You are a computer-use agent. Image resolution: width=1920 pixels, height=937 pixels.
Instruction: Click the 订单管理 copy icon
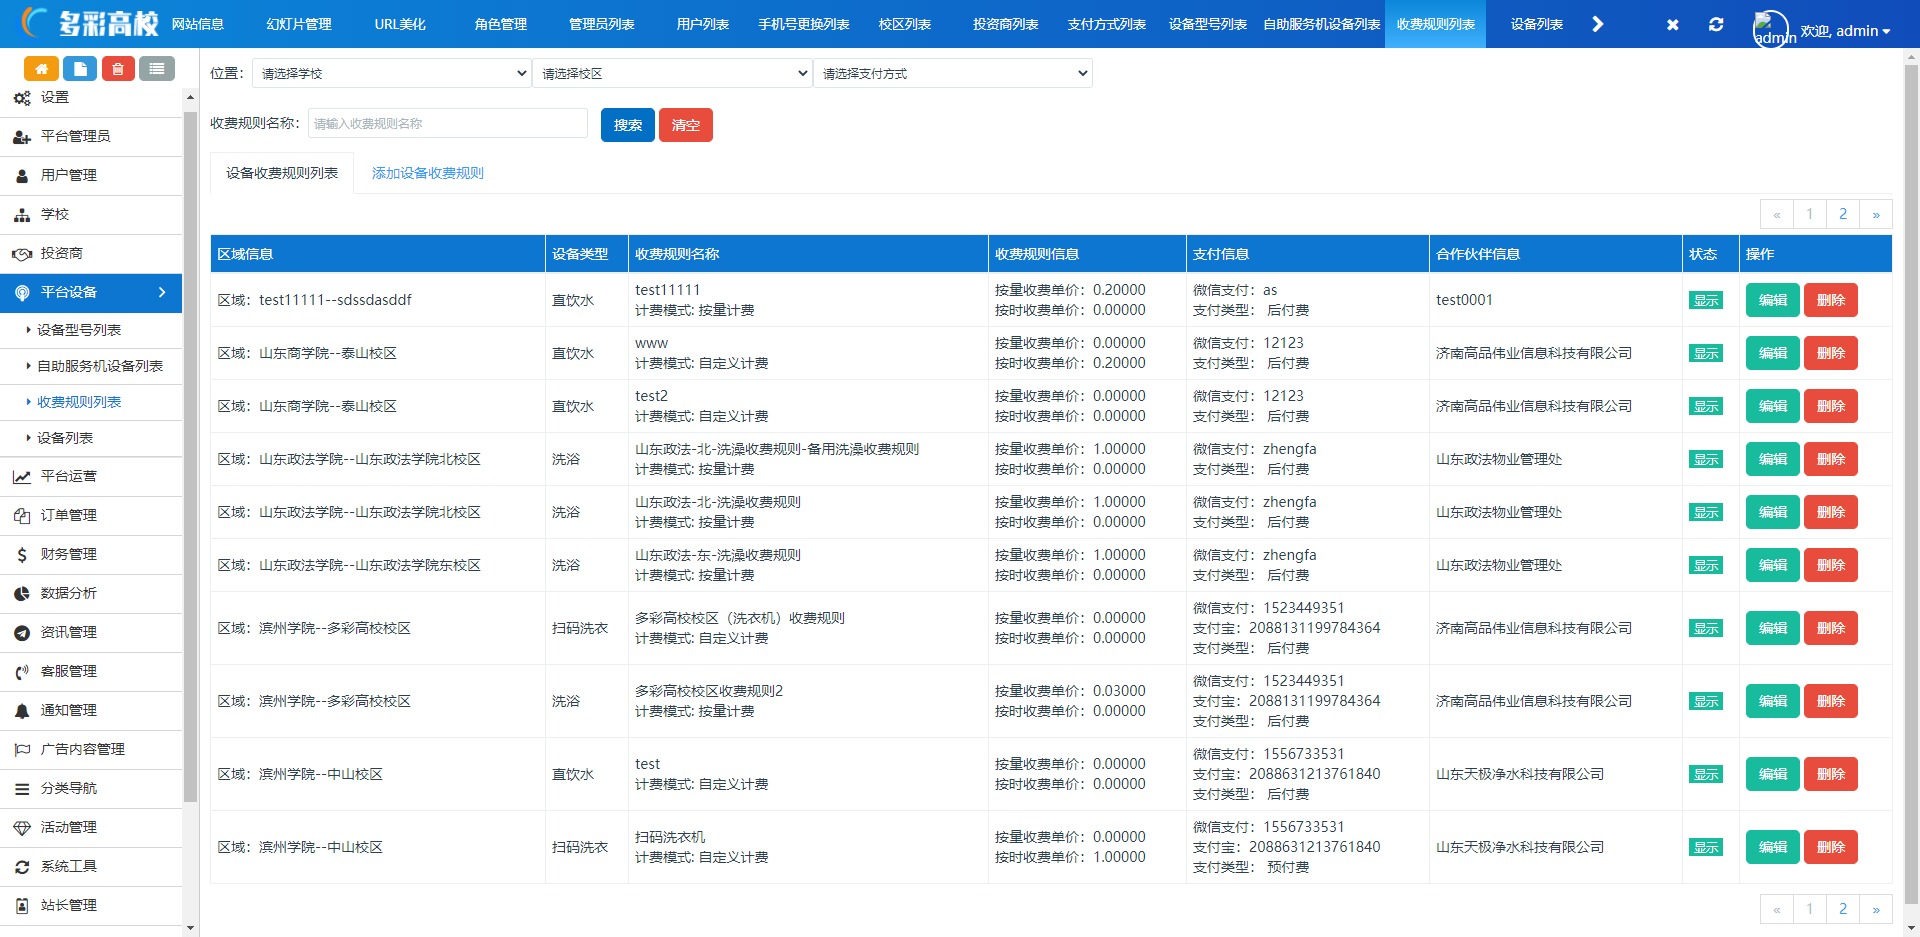(22, 516)
